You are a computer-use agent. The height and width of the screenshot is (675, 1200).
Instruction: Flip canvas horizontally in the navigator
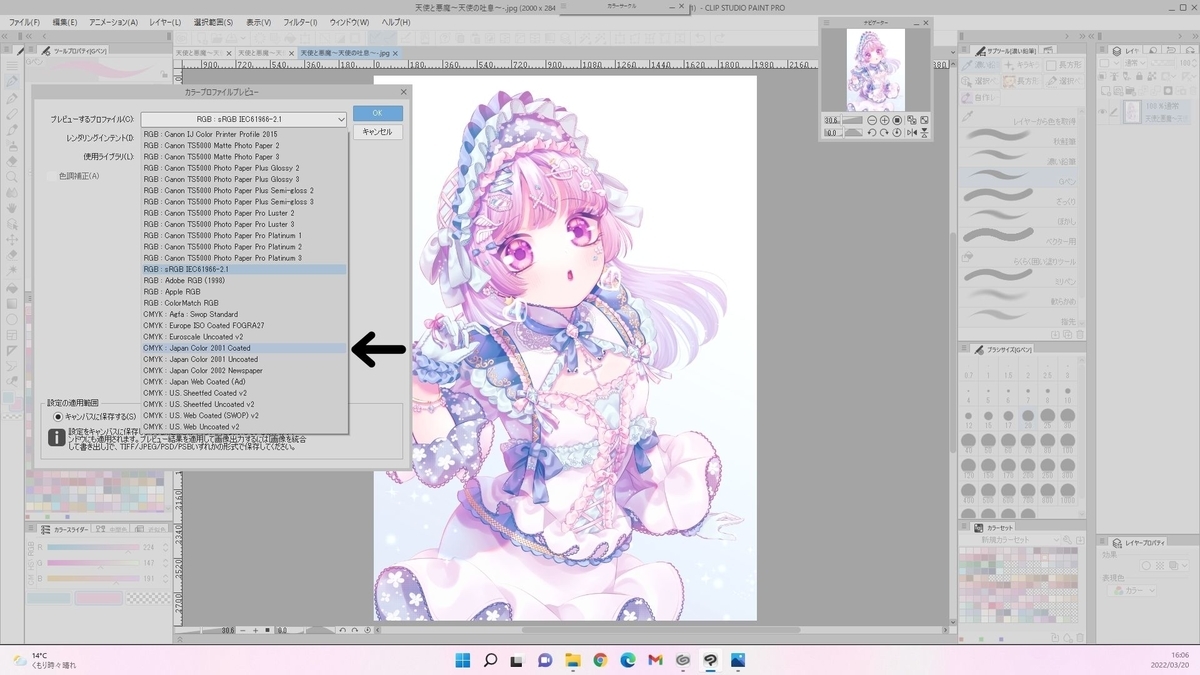(911, 132)
